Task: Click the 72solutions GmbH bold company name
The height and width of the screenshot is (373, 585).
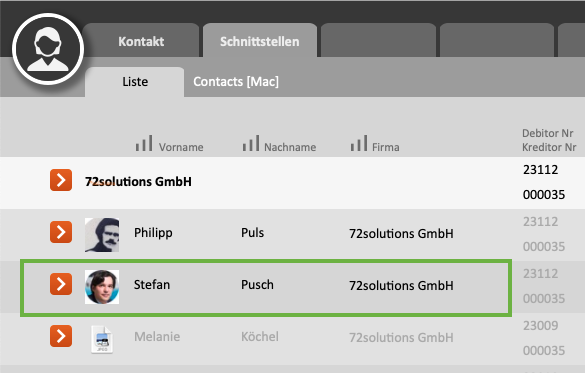Action: tap(138, 182)
